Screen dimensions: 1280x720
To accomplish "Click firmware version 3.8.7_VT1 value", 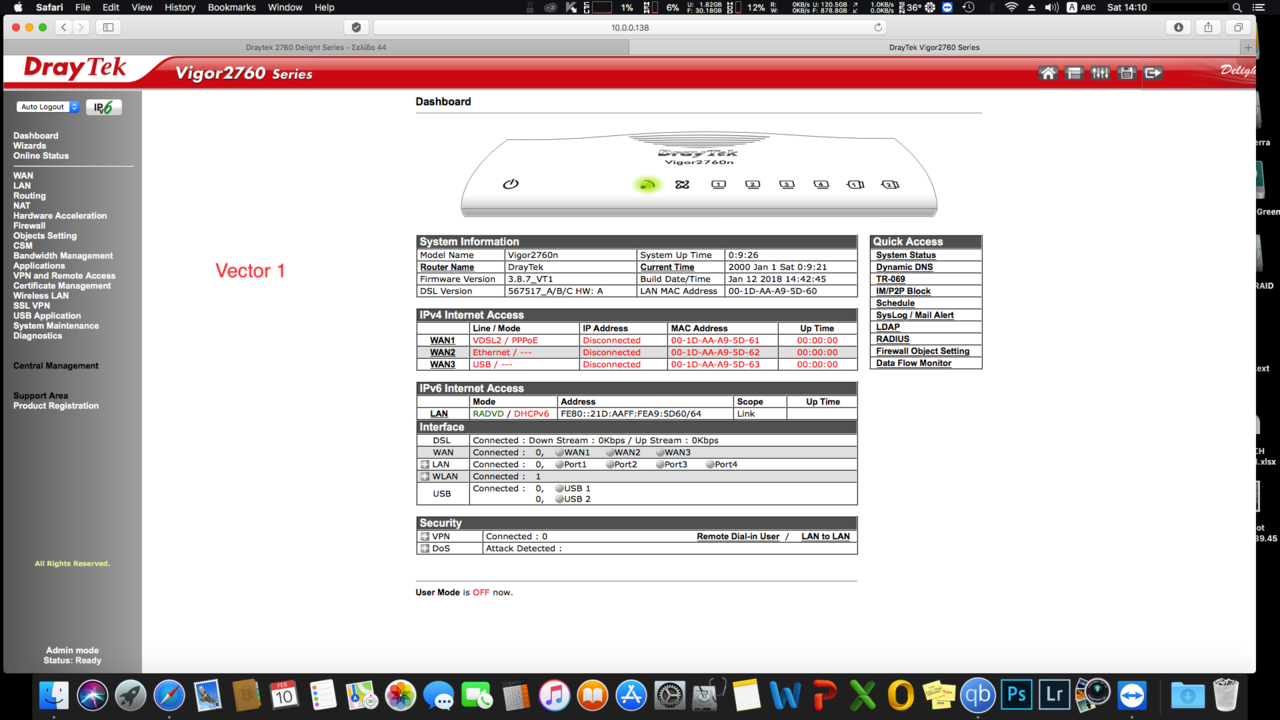I will [530, 279].
